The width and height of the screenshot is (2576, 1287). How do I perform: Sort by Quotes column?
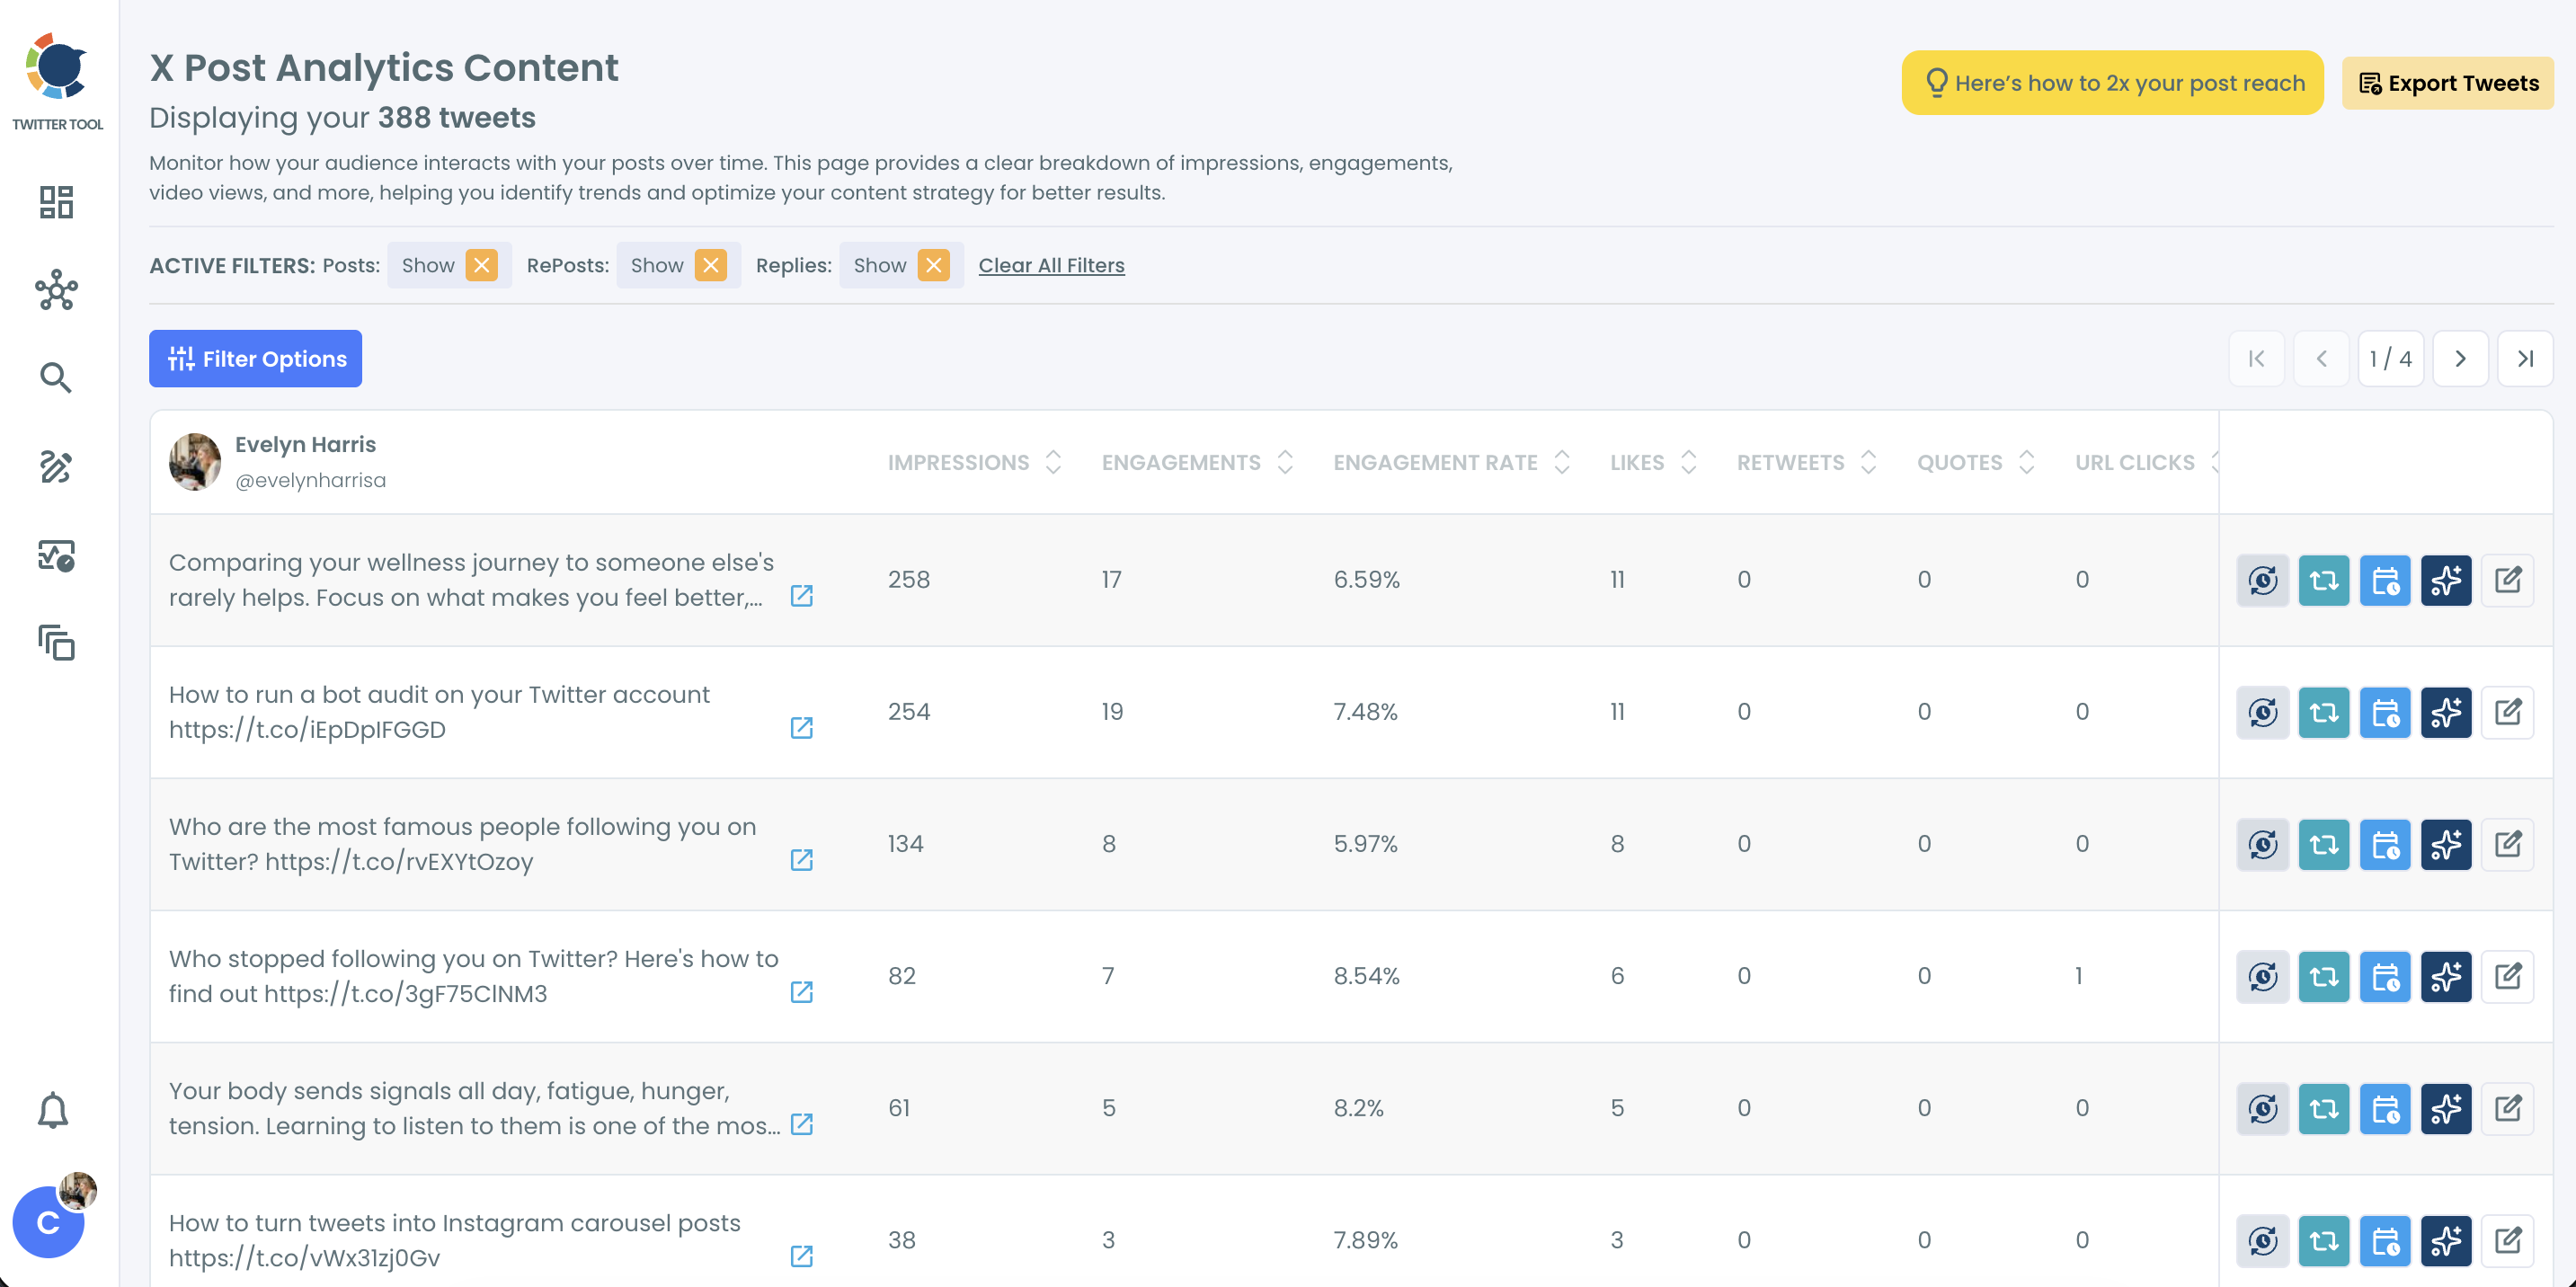coord(2026,462)
